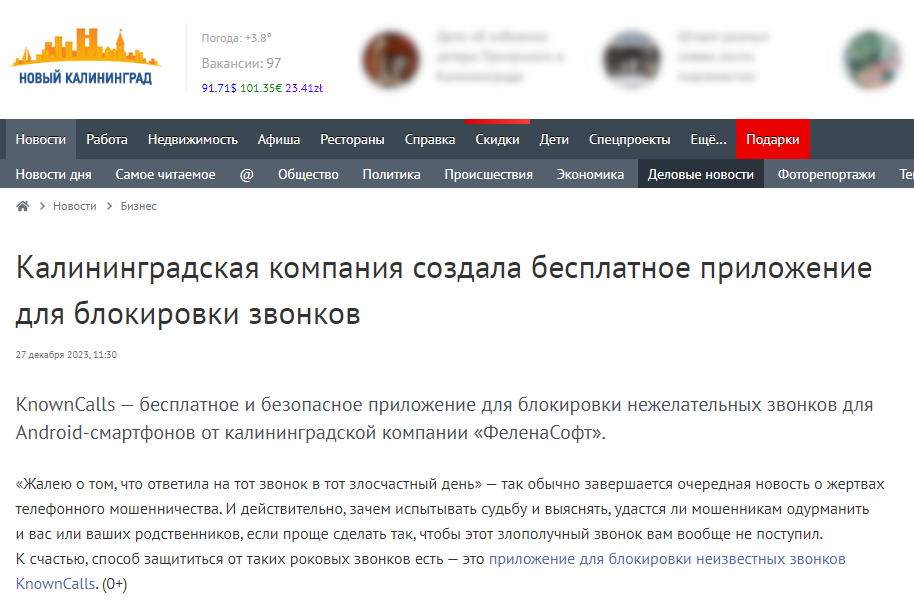Click the euro rate 101.35€
This screenshot has width=914, height=603.
tap(261, 88)
